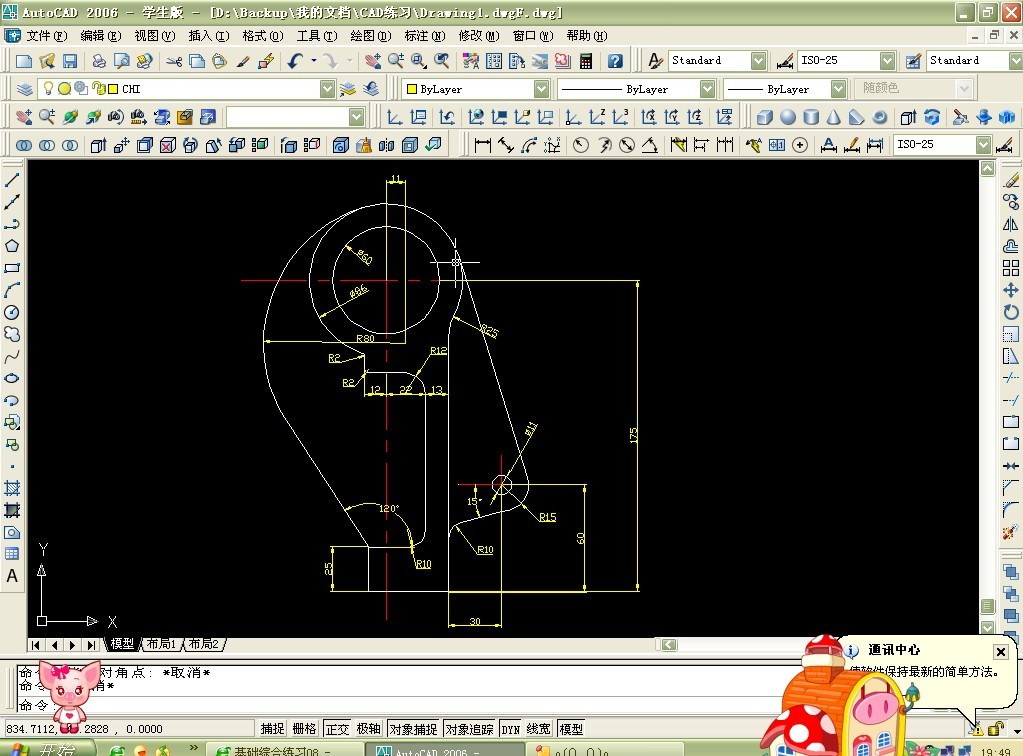Open the 文件(F) menu

(47, 36)
